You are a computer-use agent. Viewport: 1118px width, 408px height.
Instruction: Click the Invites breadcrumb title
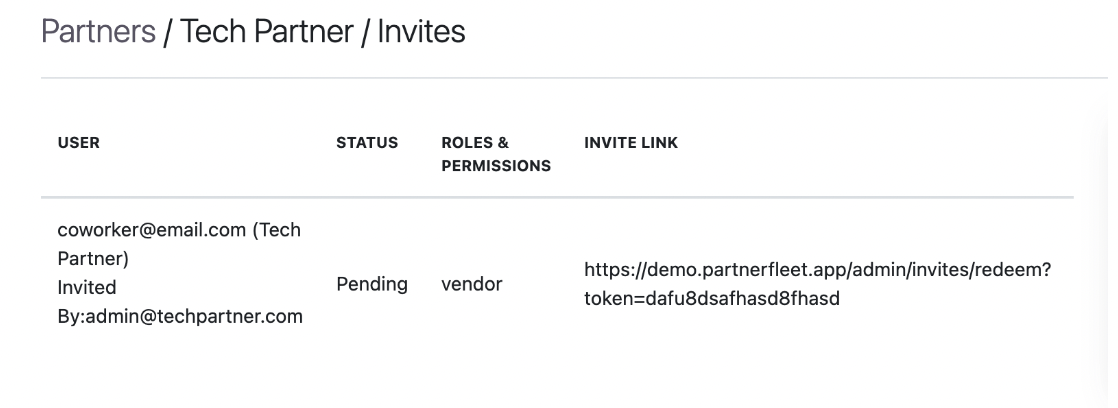click(421, 31)
